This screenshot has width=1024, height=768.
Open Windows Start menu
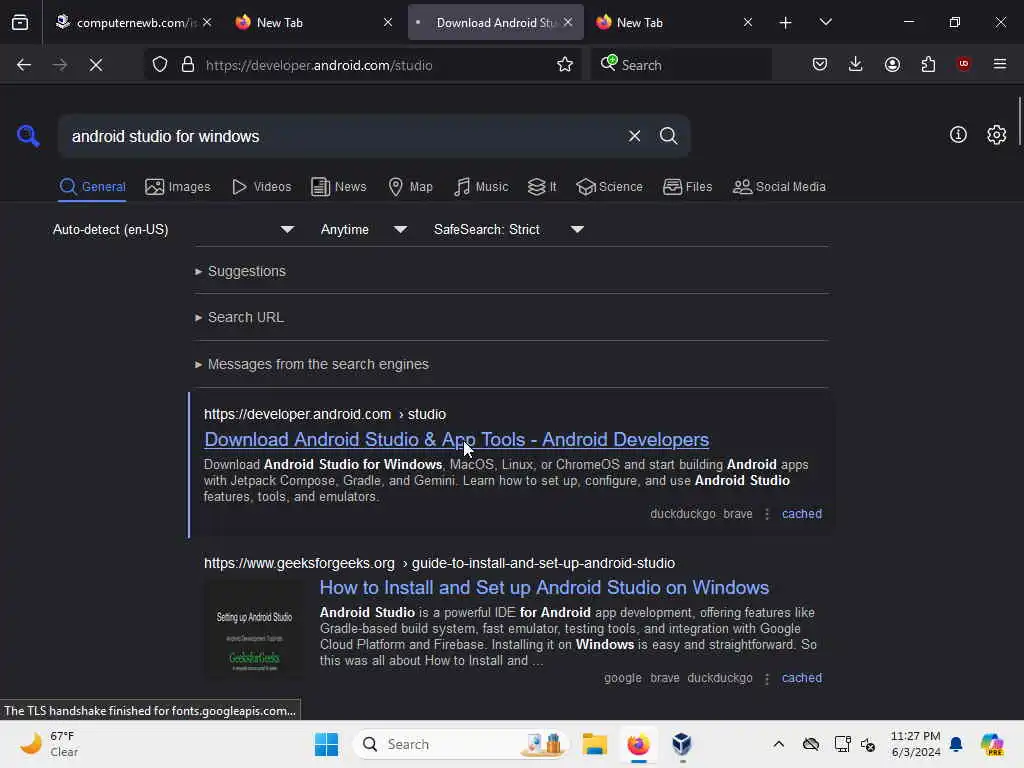click(326, 744)
